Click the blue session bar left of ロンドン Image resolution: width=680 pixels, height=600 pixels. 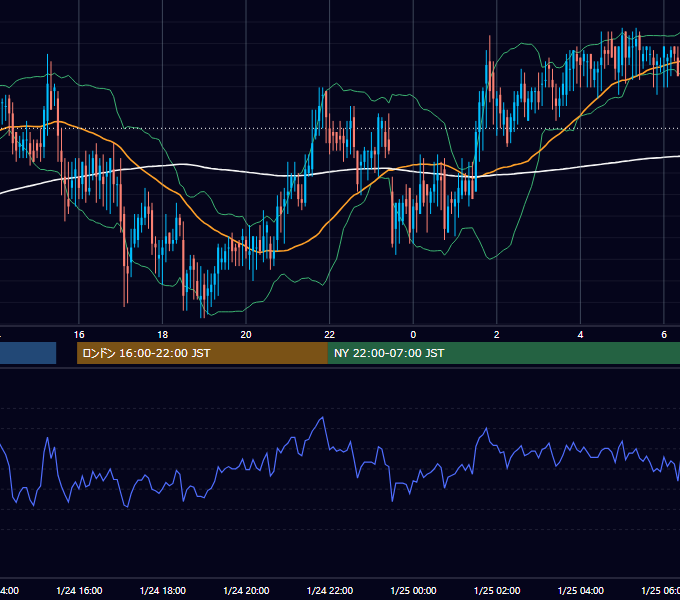pyautogui.click(x=28, y=353)
